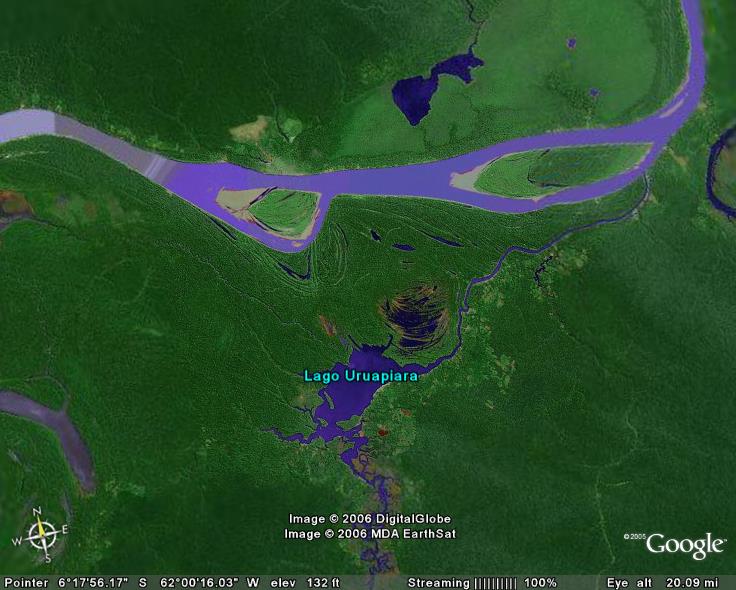Click the longitude 62°00'16.03" W readout
The width and height of the screenshot is (736, 590).
point(209,583)
